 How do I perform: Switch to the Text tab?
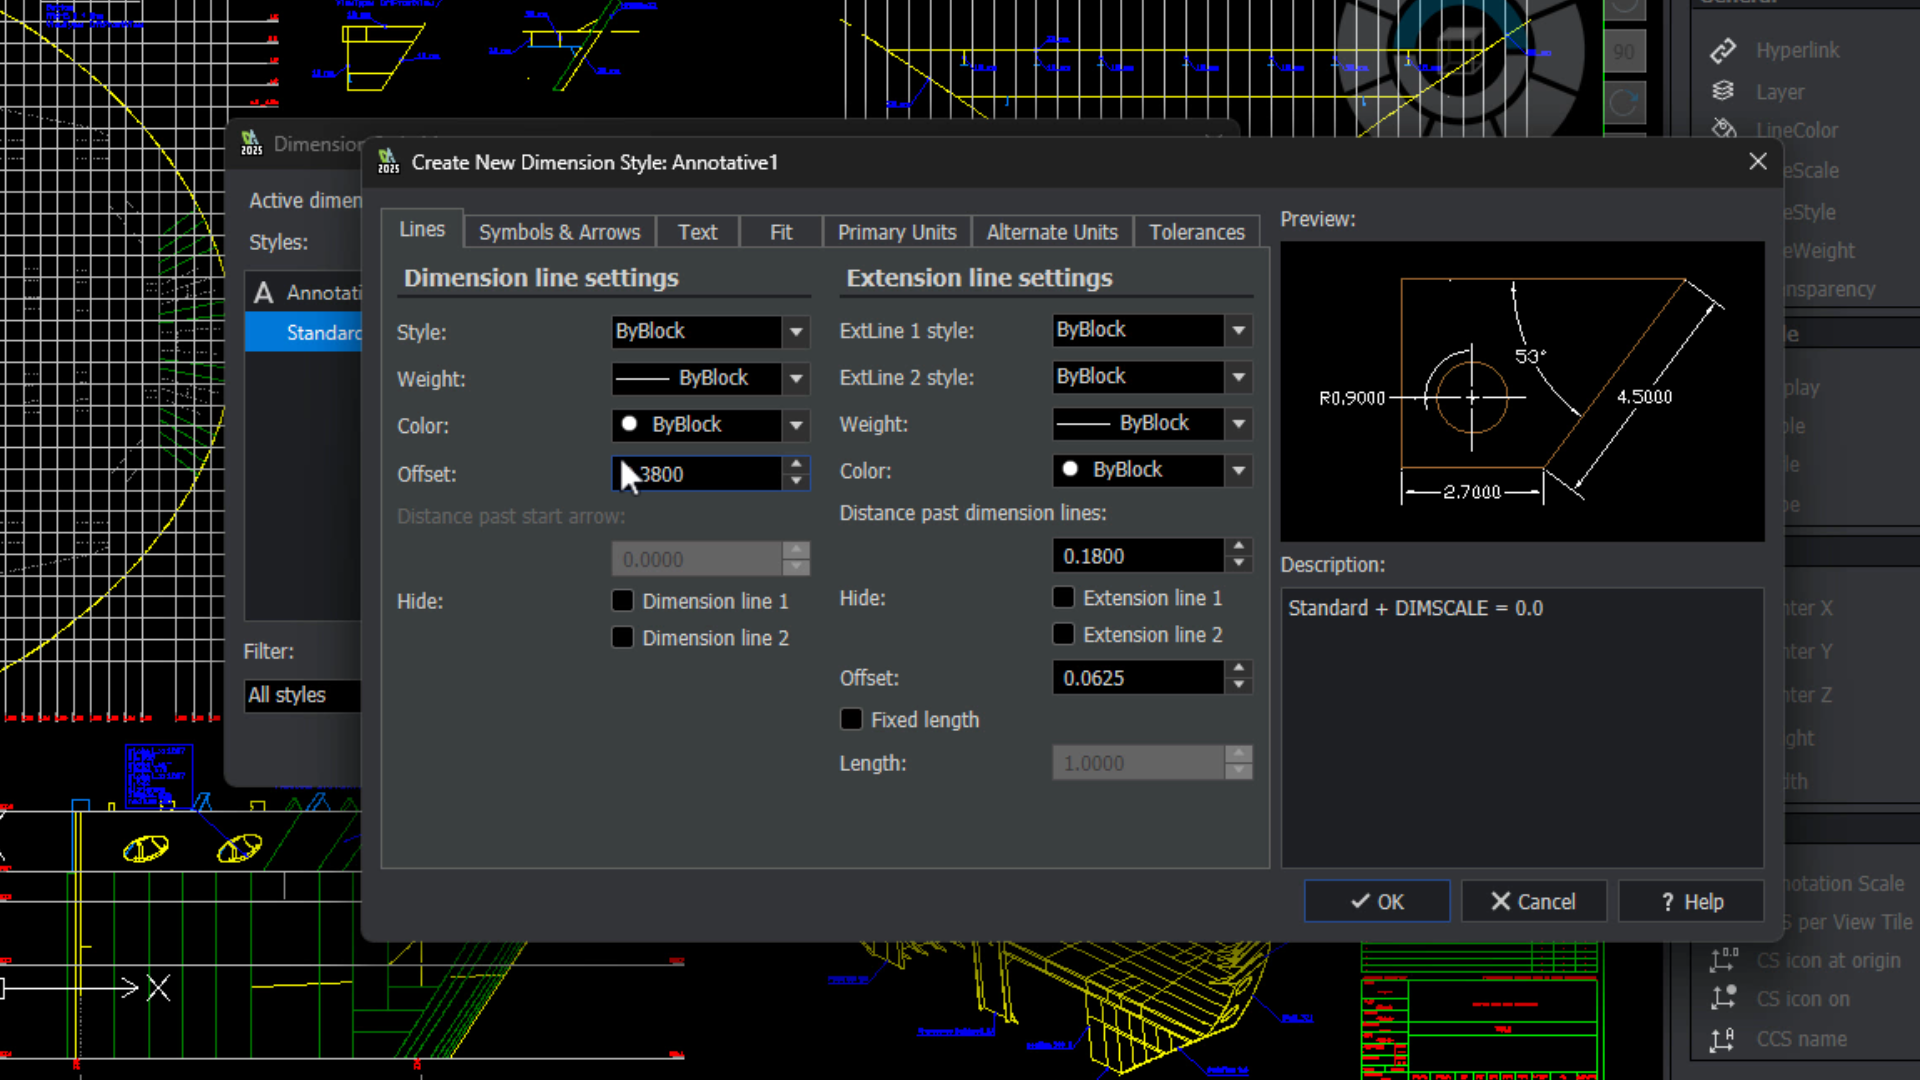click(697, 232)
